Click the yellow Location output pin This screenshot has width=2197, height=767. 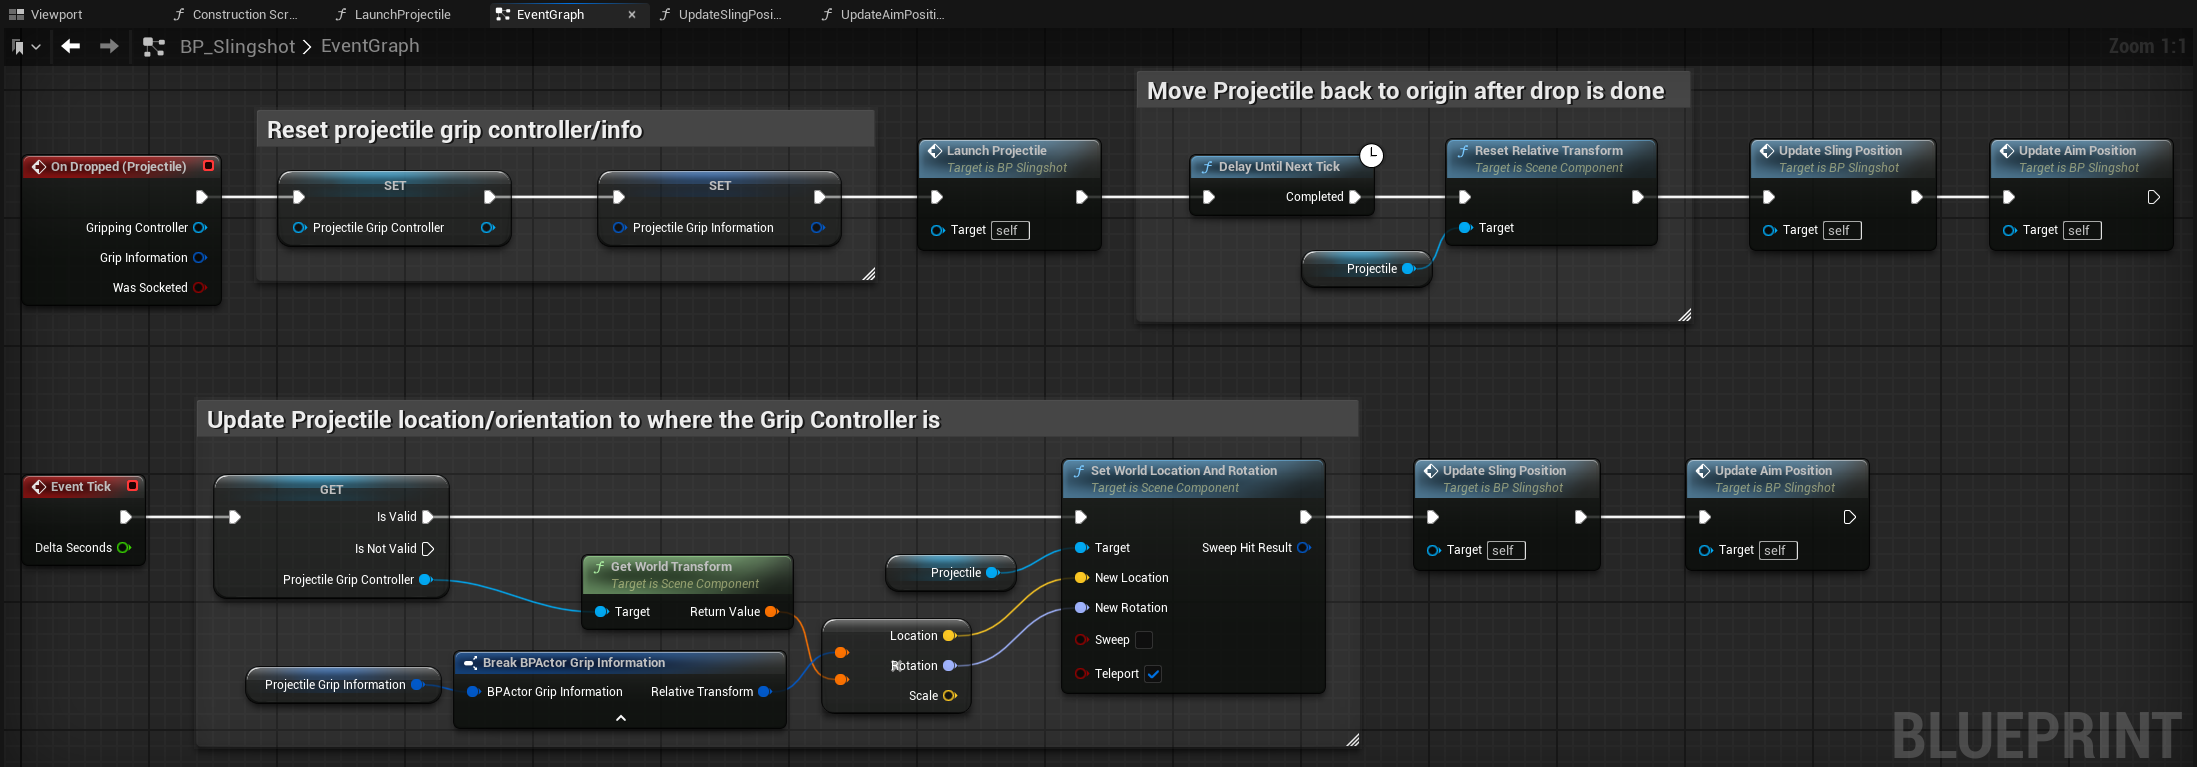pos(949,636)
